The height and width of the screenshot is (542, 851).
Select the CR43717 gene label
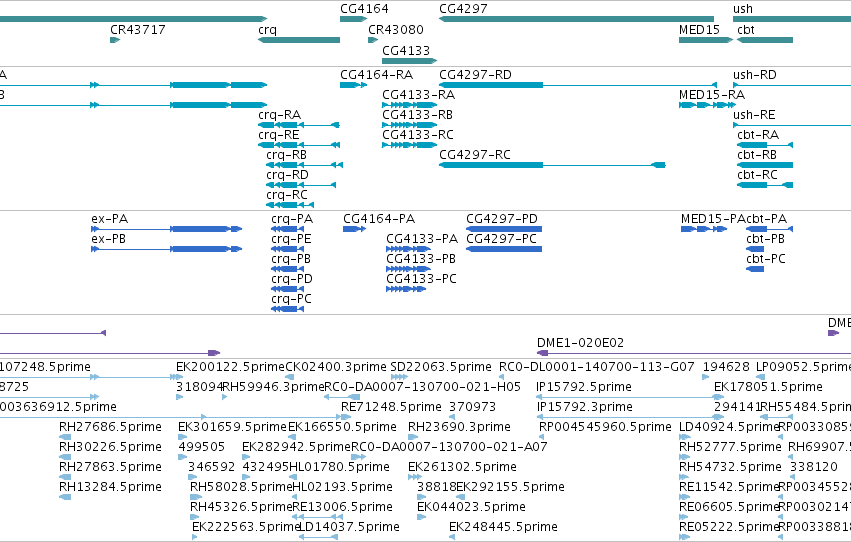click(x=138, y=29)
